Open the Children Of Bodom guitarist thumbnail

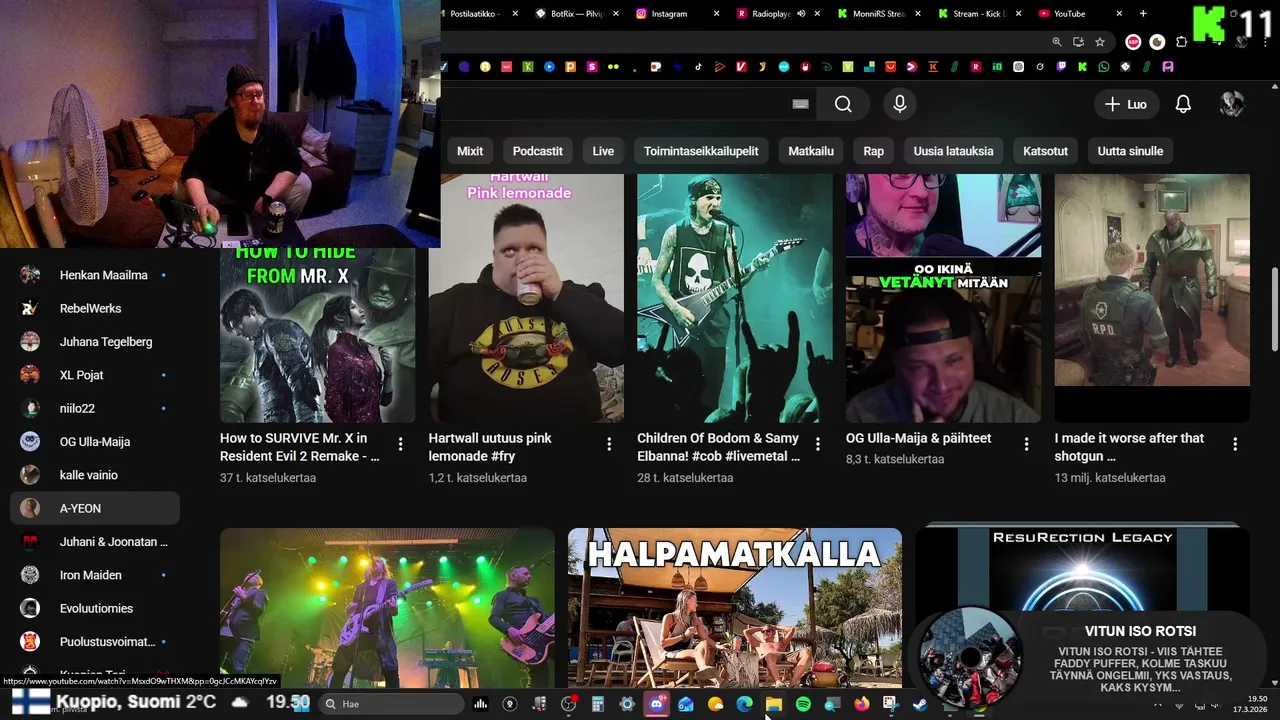point(735,298)
